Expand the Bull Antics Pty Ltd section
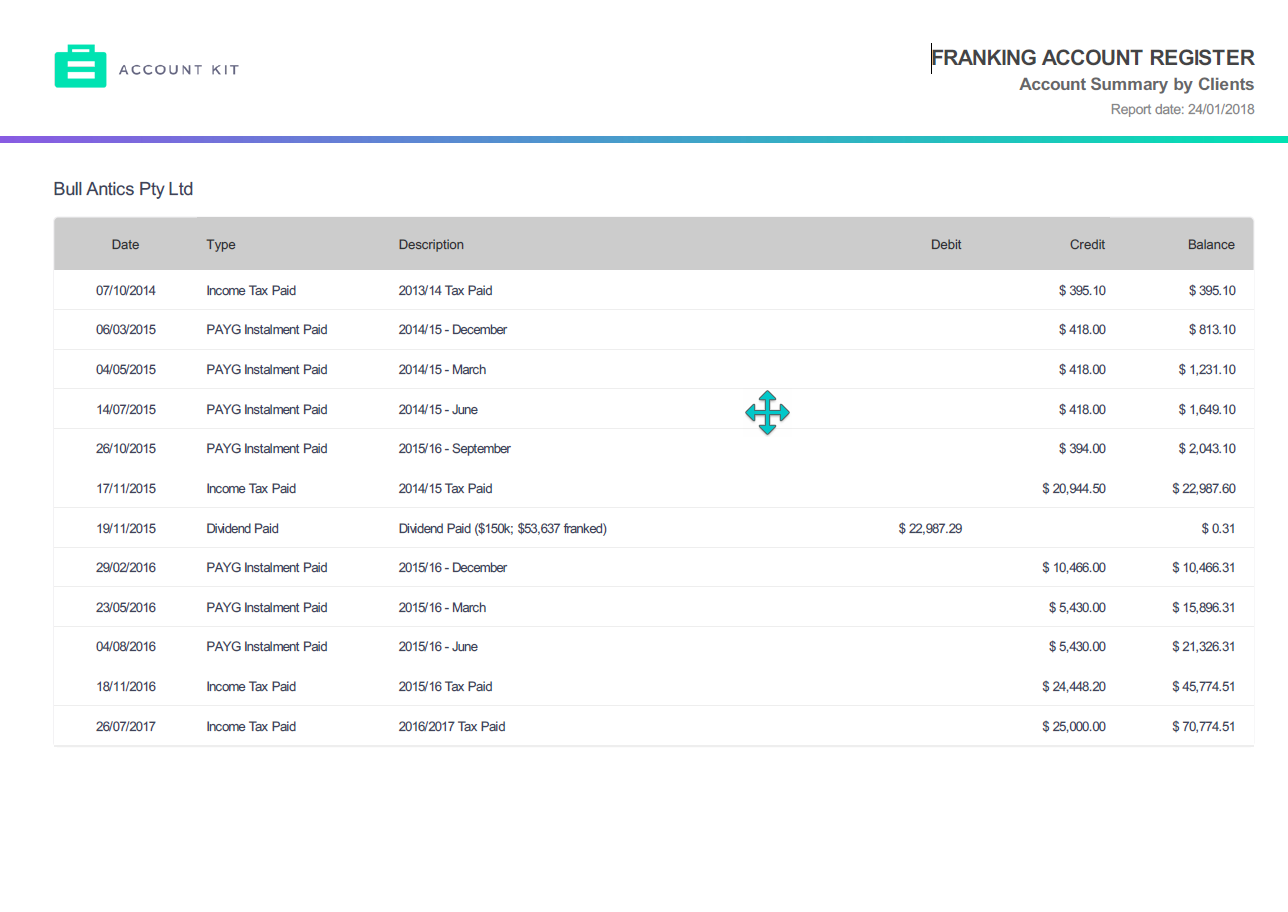Screen dimensions: 1288x912 tap(123, 189)
